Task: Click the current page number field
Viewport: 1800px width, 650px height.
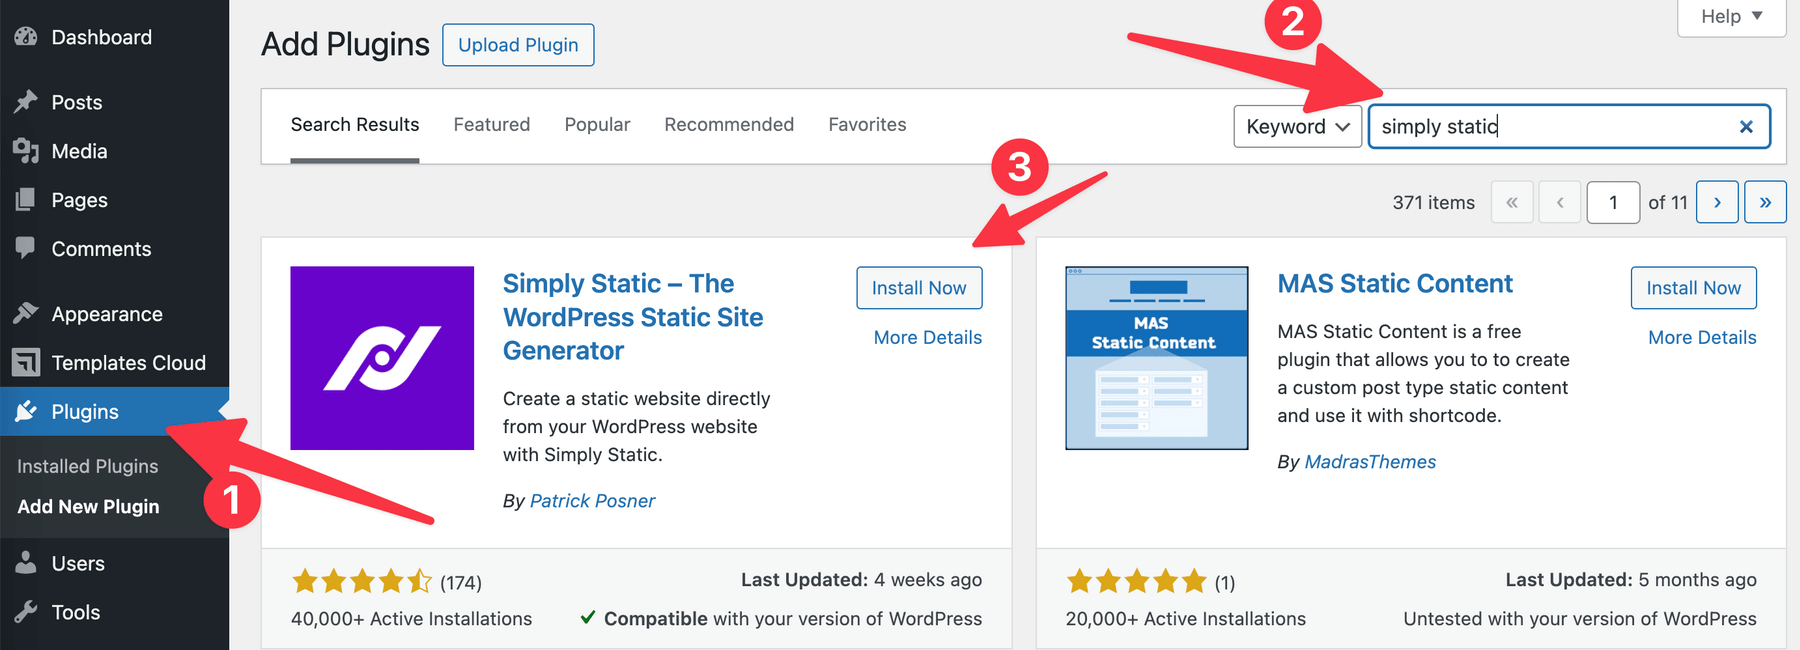Action: point(1612,202)
